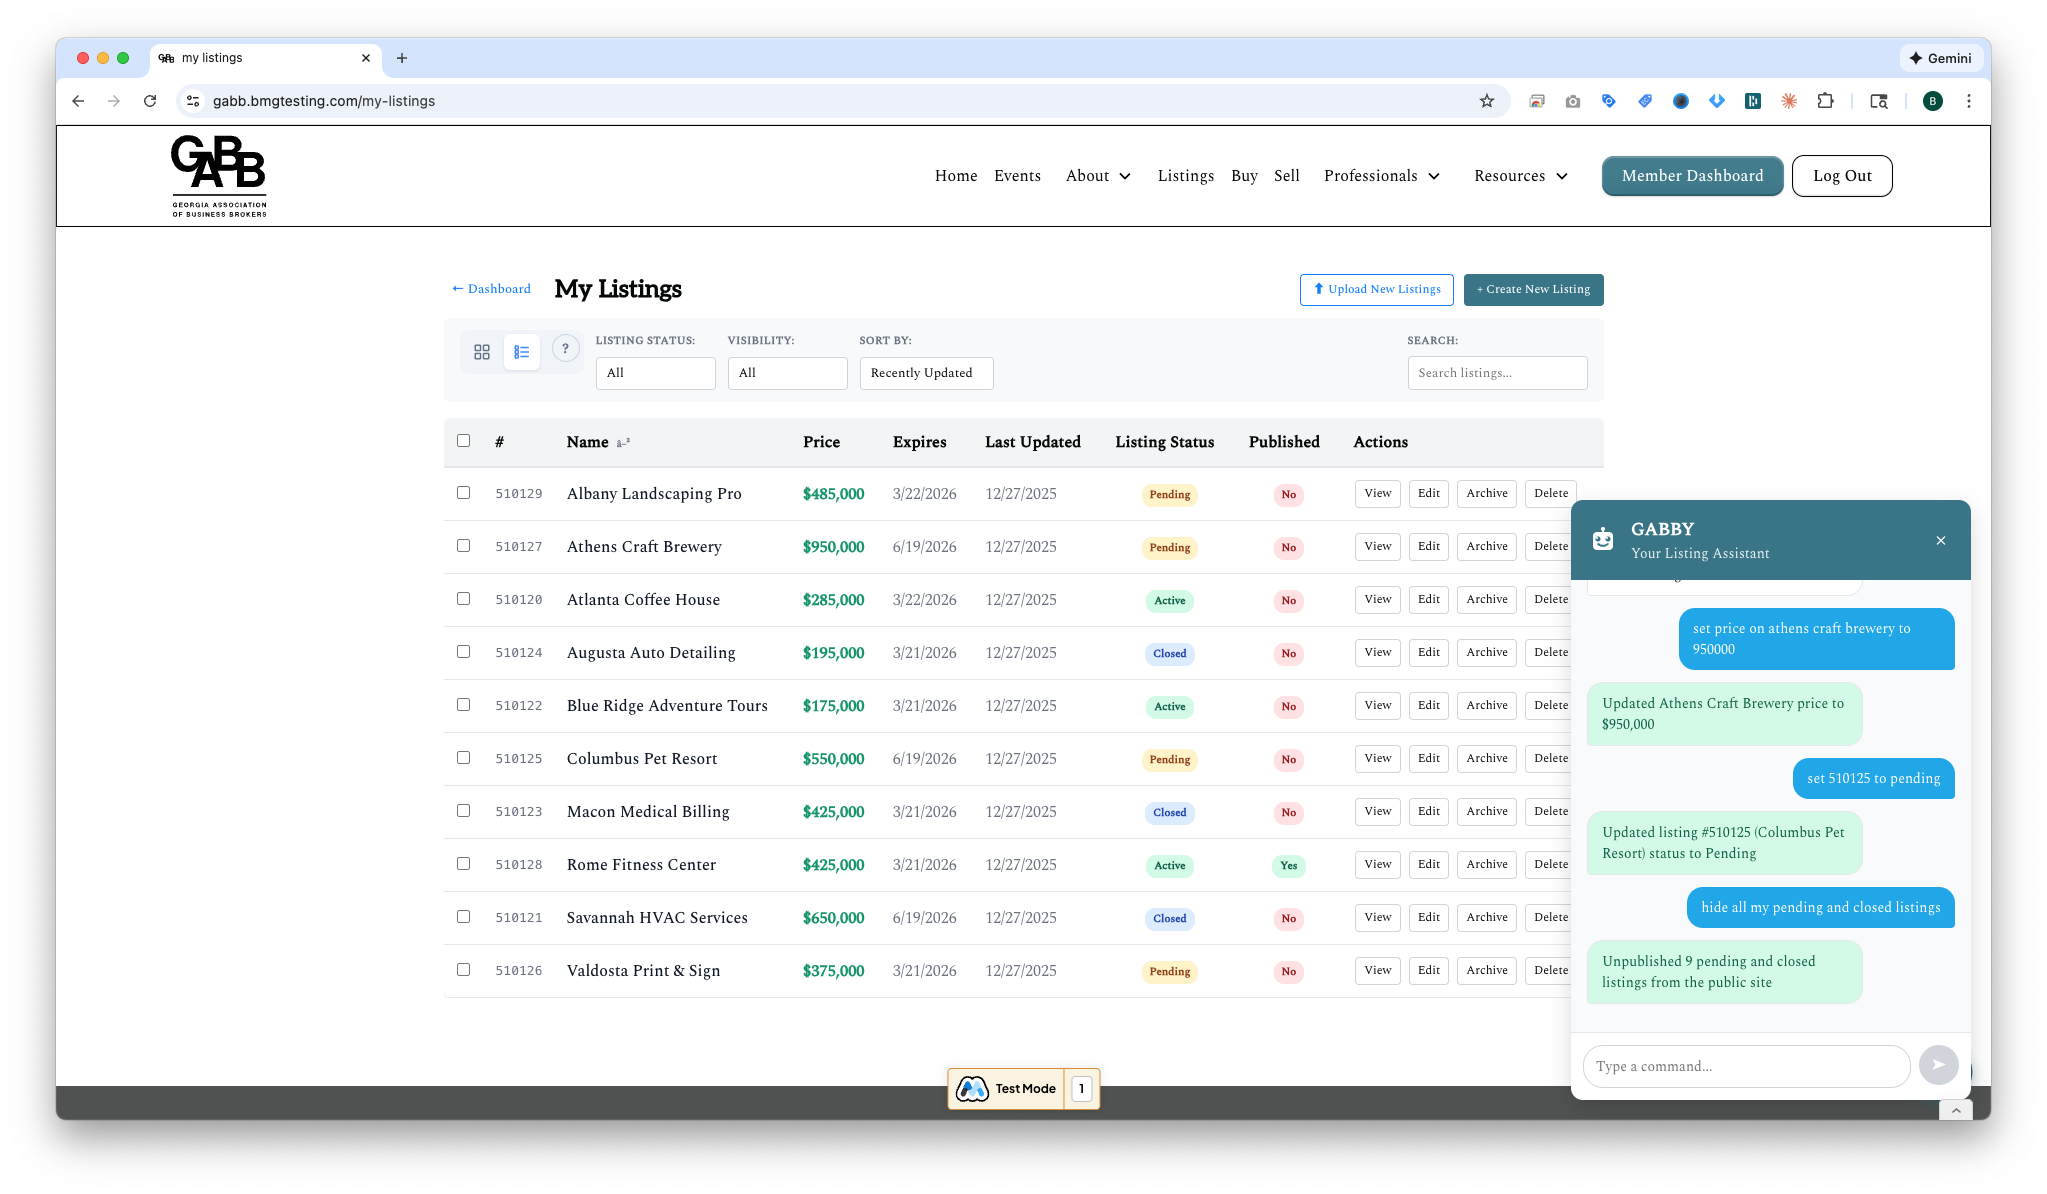The height and width of the screenshot is (1194, 2047).
Task: Tick the Athens Craft Brewery checkbox
Action: click(x=463, y=546)
